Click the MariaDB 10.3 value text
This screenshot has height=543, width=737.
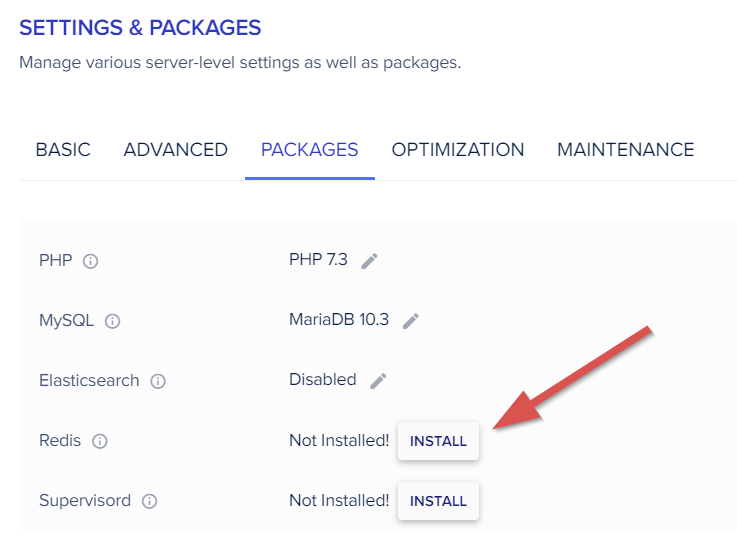[339, 320]
